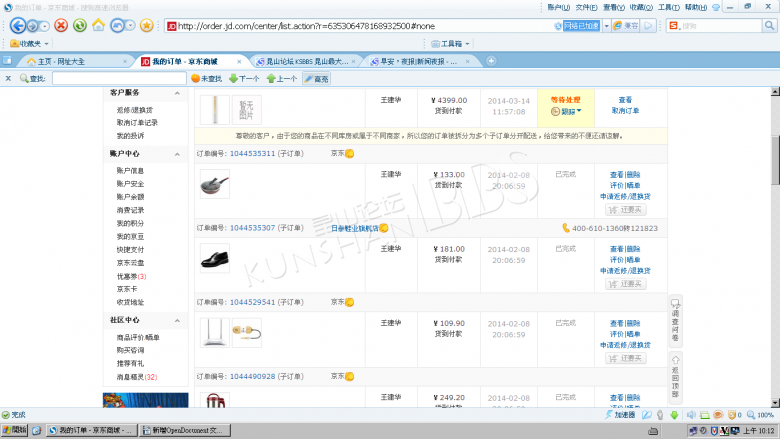
Task: Open the address bar dropdown arrow
Action: (x=606, y=26)
